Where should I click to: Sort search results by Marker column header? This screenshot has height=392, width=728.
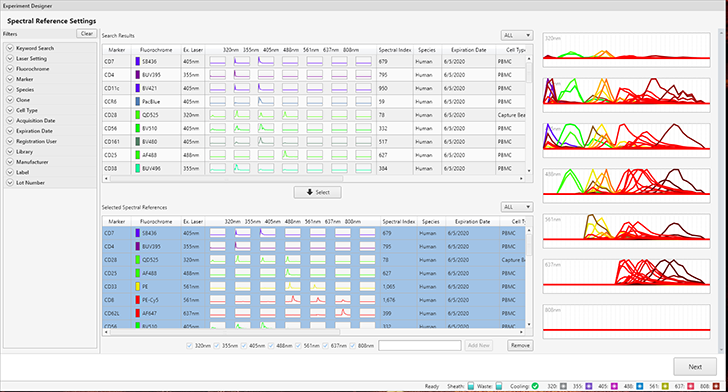click(117, 50)
